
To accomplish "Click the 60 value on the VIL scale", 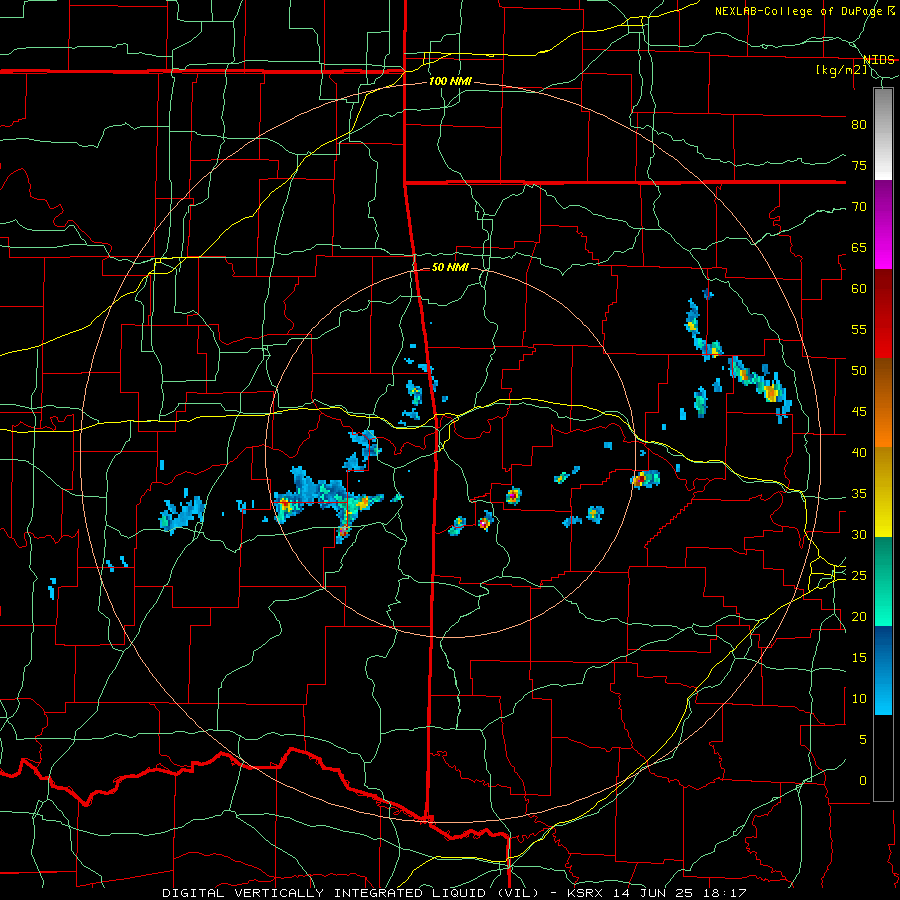I will (859, 289).
